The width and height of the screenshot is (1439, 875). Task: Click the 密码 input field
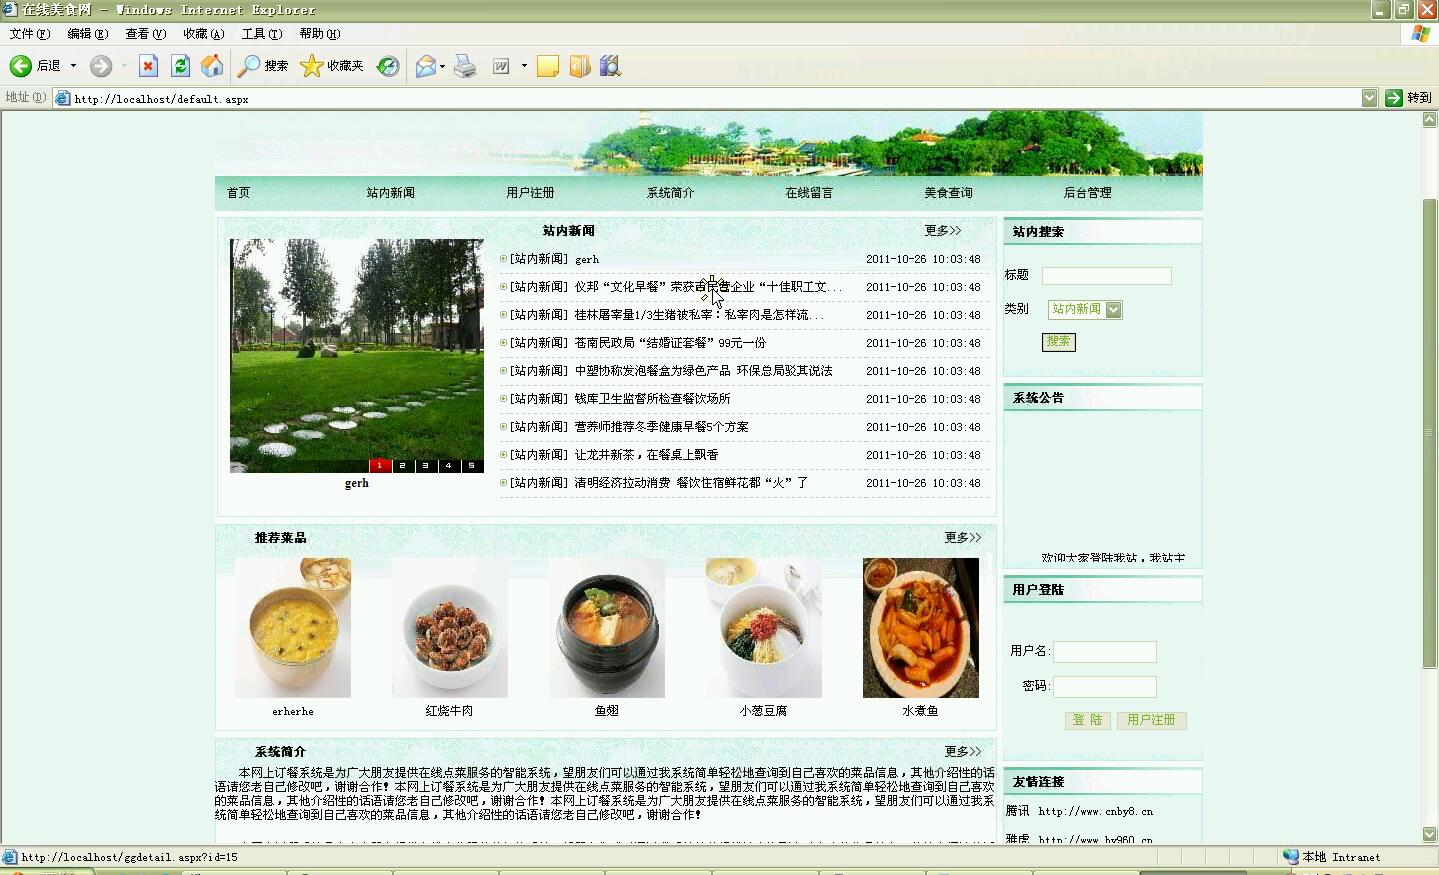(1105, 687)
